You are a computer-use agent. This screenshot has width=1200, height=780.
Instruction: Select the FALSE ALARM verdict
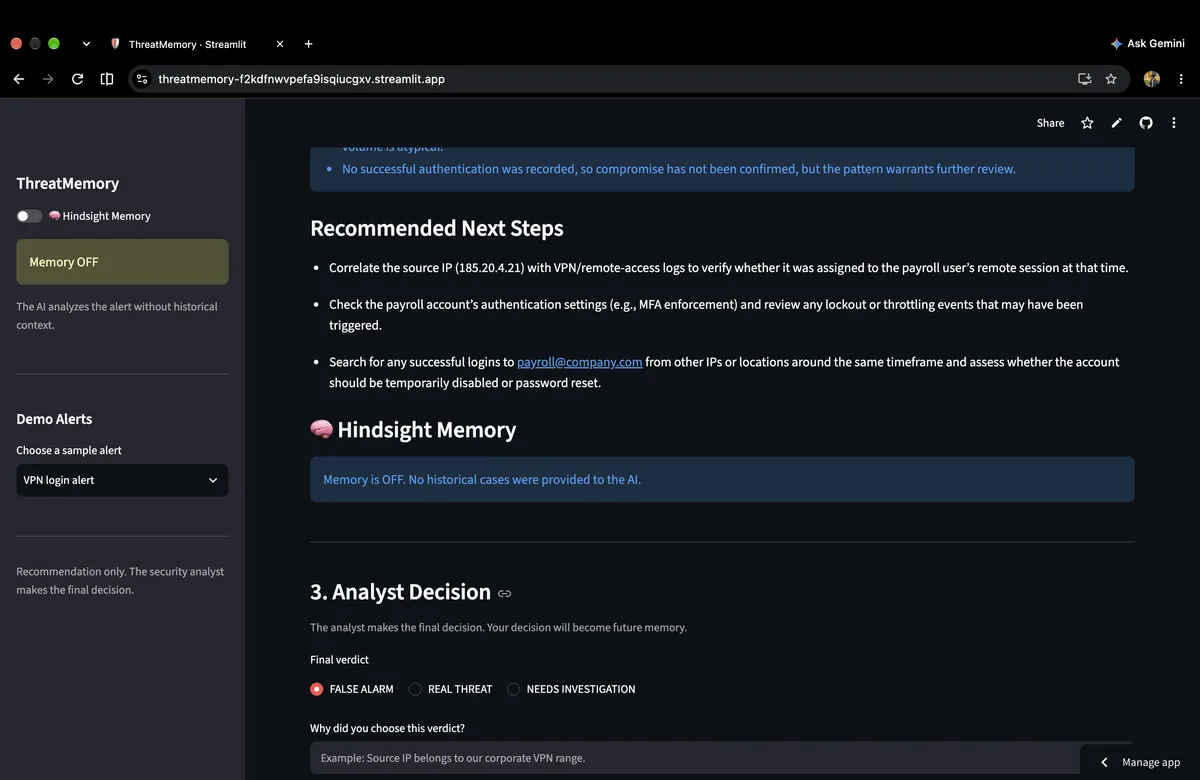coord(352,689)
